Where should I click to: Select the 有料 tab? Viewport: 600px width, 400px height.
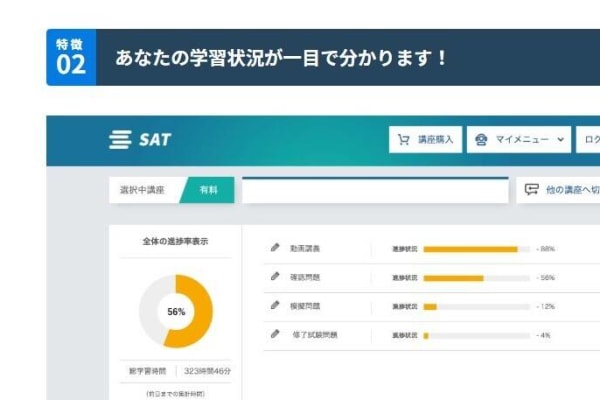[x=208, y=190]
